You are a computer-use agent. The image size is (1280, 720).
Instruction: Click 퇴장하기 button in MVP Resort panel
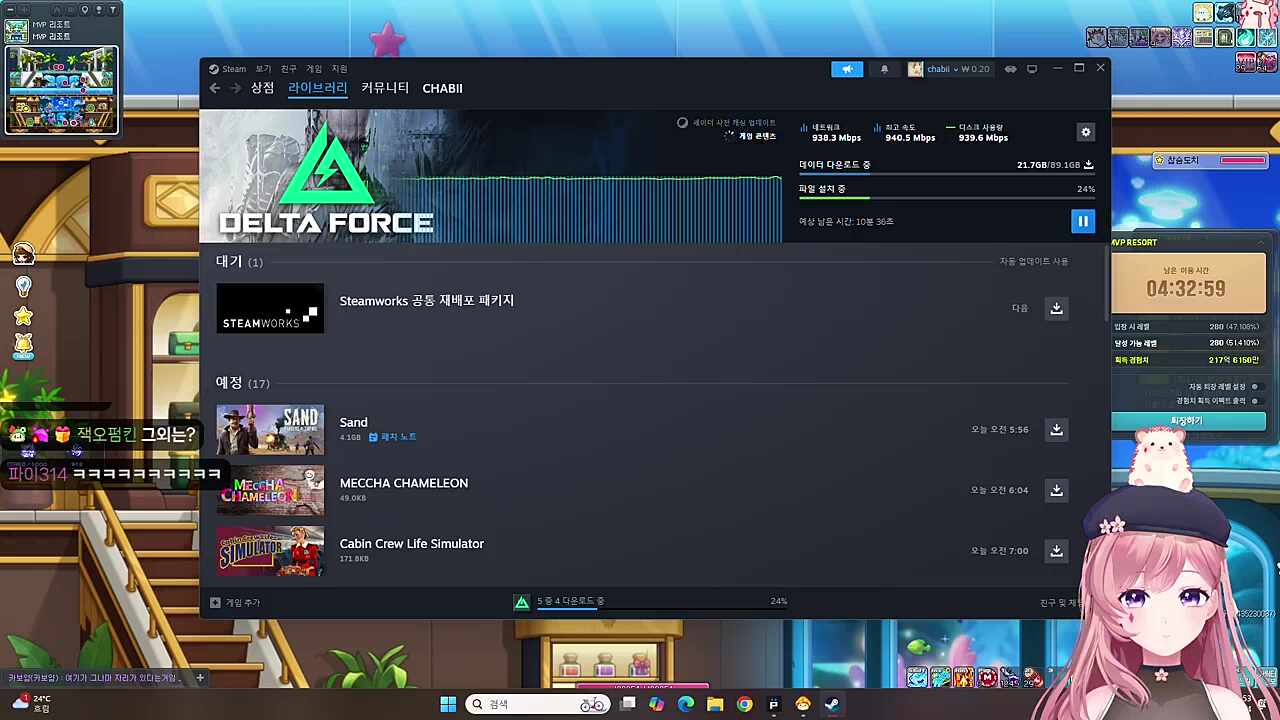coord(1188,421)
